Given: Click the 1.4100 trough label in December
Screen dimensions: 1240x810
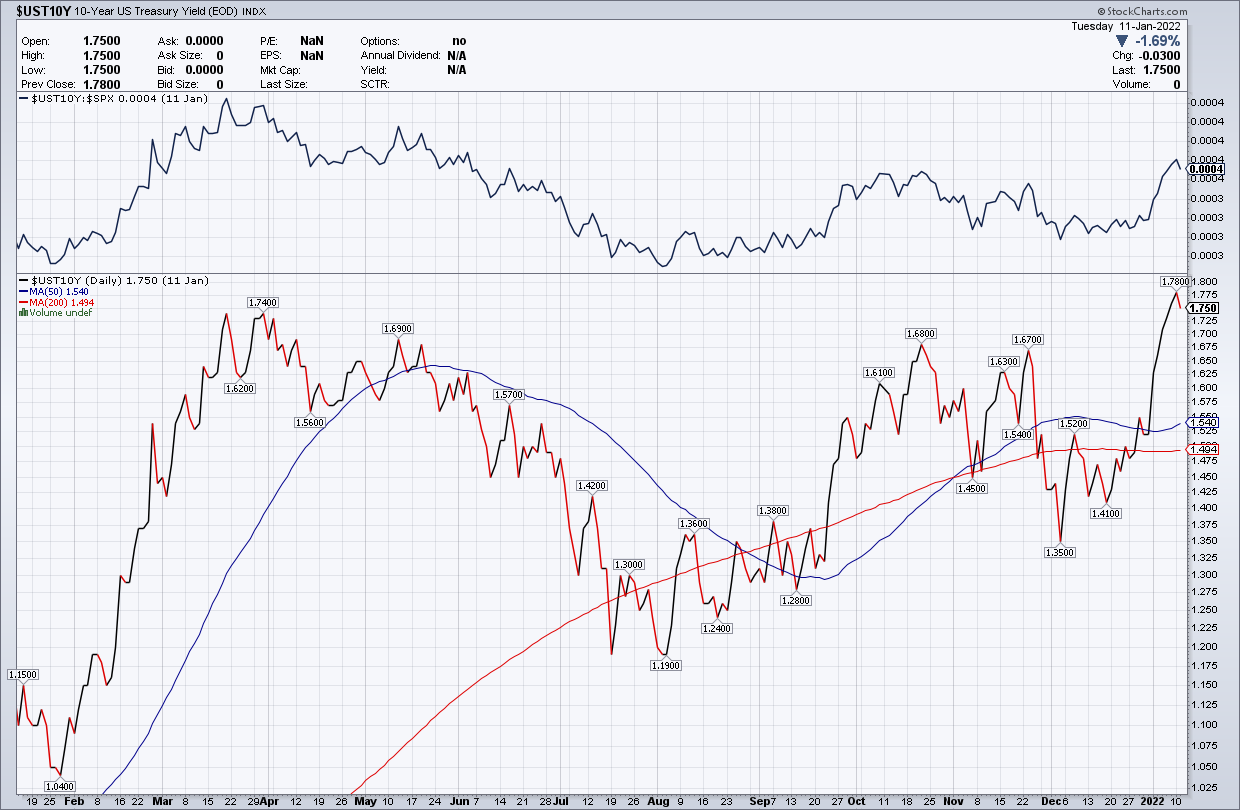Looking at the screenshot, I should [x=1106, y=513].
